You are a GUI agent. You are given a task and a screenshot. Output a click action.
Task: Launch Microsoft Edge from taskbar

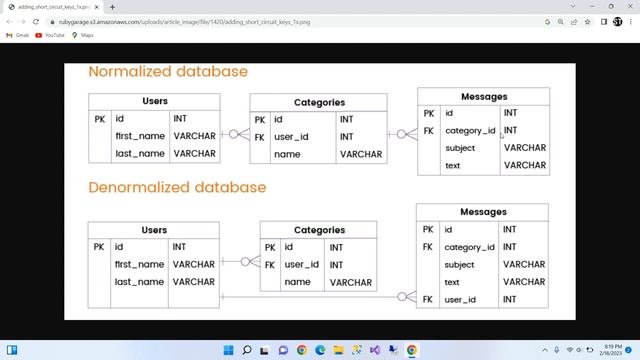[x=320, y=350]
